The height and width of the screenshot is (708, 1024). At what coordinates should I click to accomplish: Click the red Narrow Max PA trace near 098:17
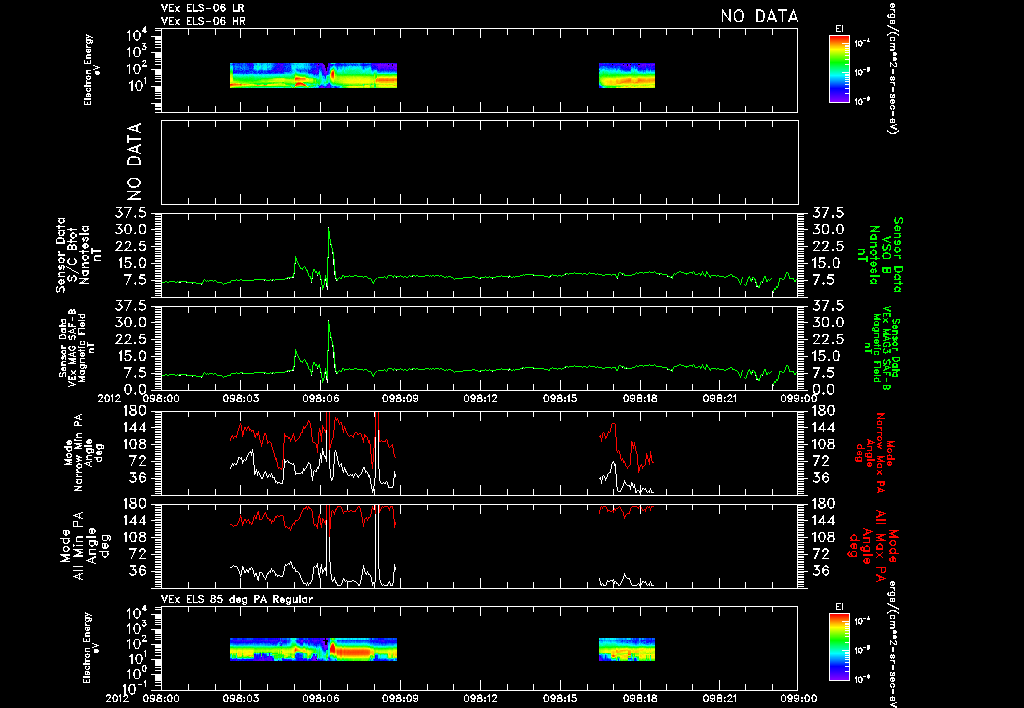point(626,447)
